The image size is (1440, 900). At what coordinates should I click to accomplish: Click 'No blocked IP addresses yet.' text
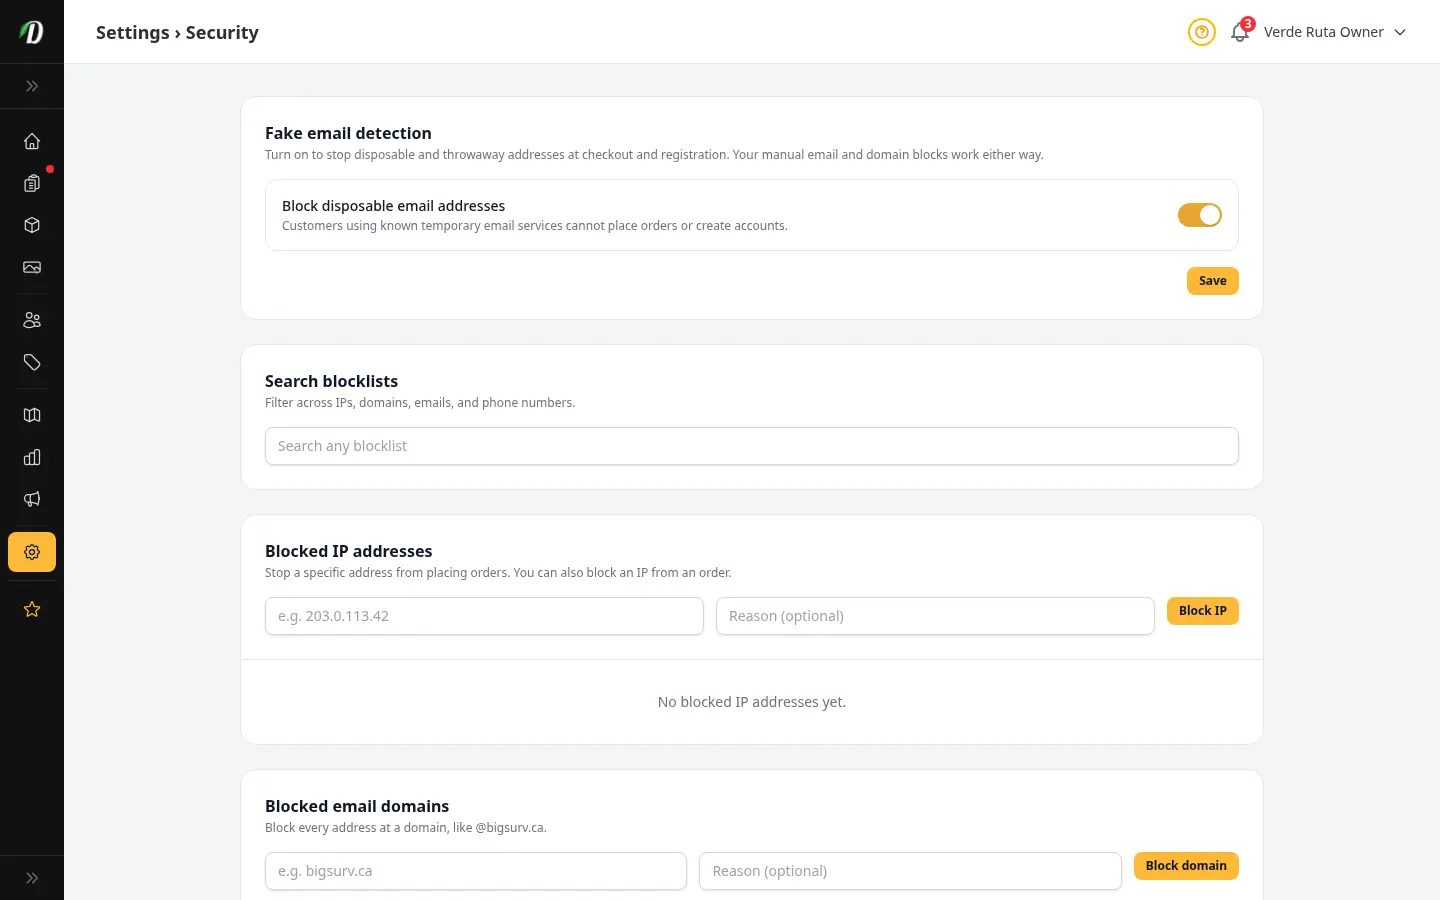pos(752,702)
